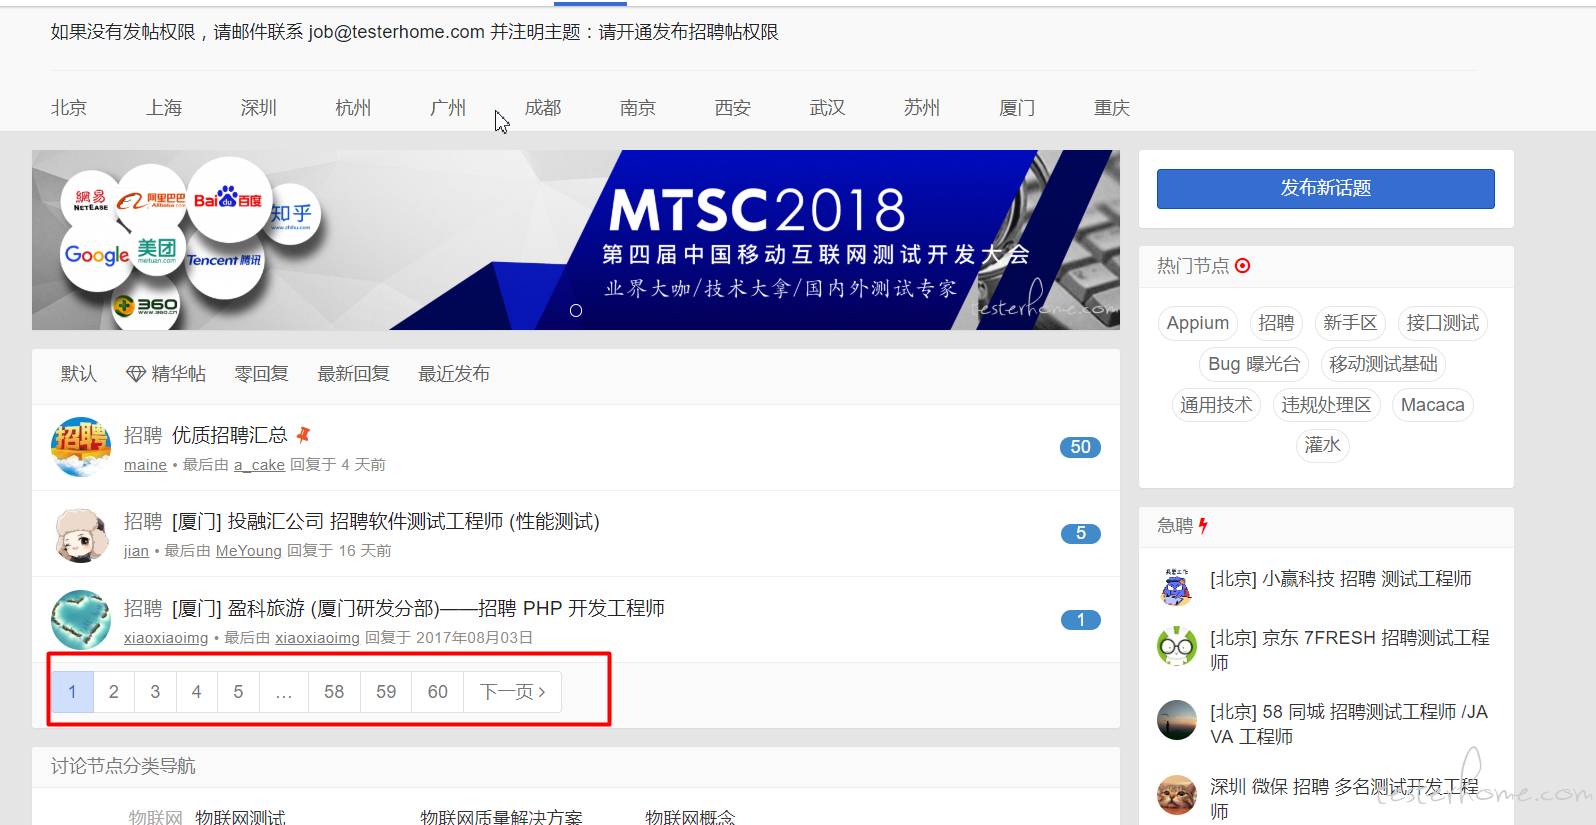Filter jobs by 北京

tap(69, 108)
